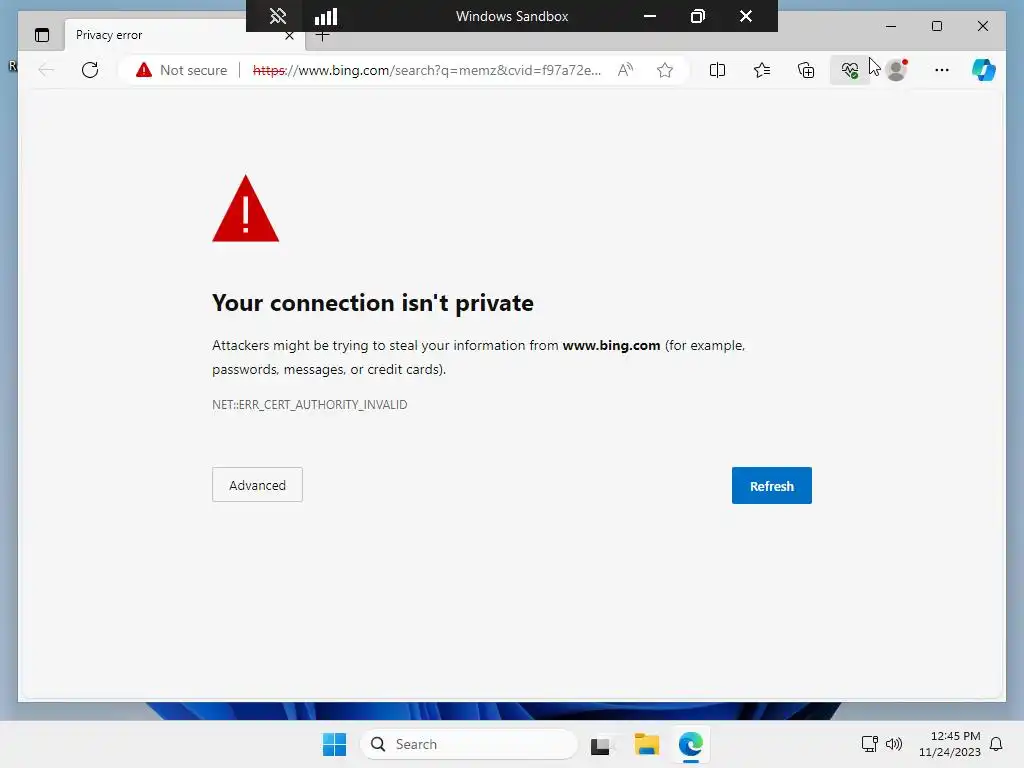Screen dimensions: 1024x768
Task: Minimize the Edge browser window
Action: [x=891, y=26]
